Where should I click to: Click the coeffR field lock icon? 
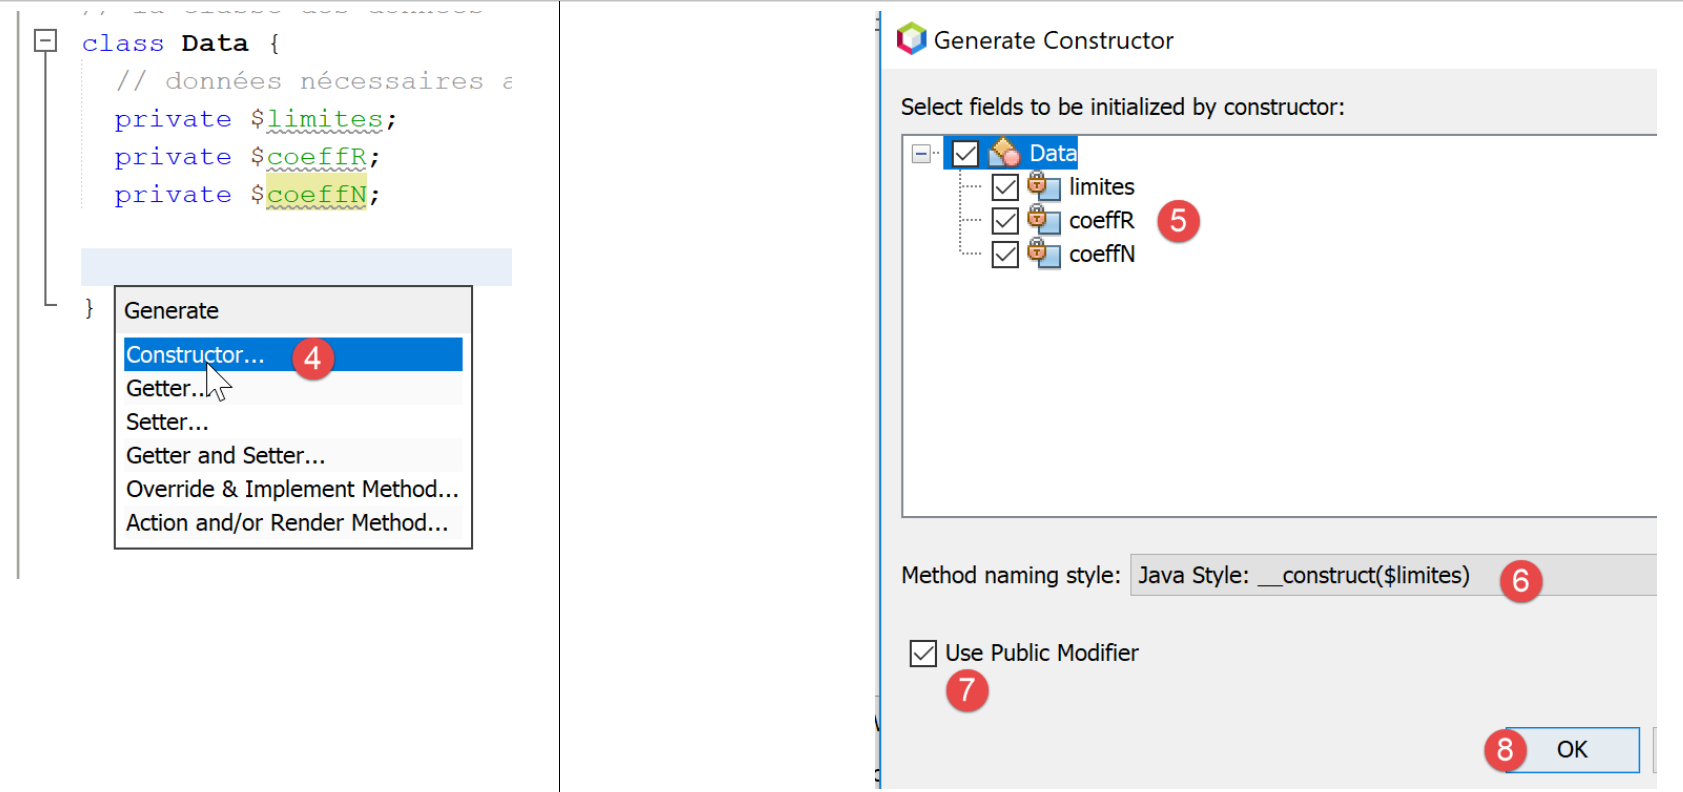[x=1043, y=220]
